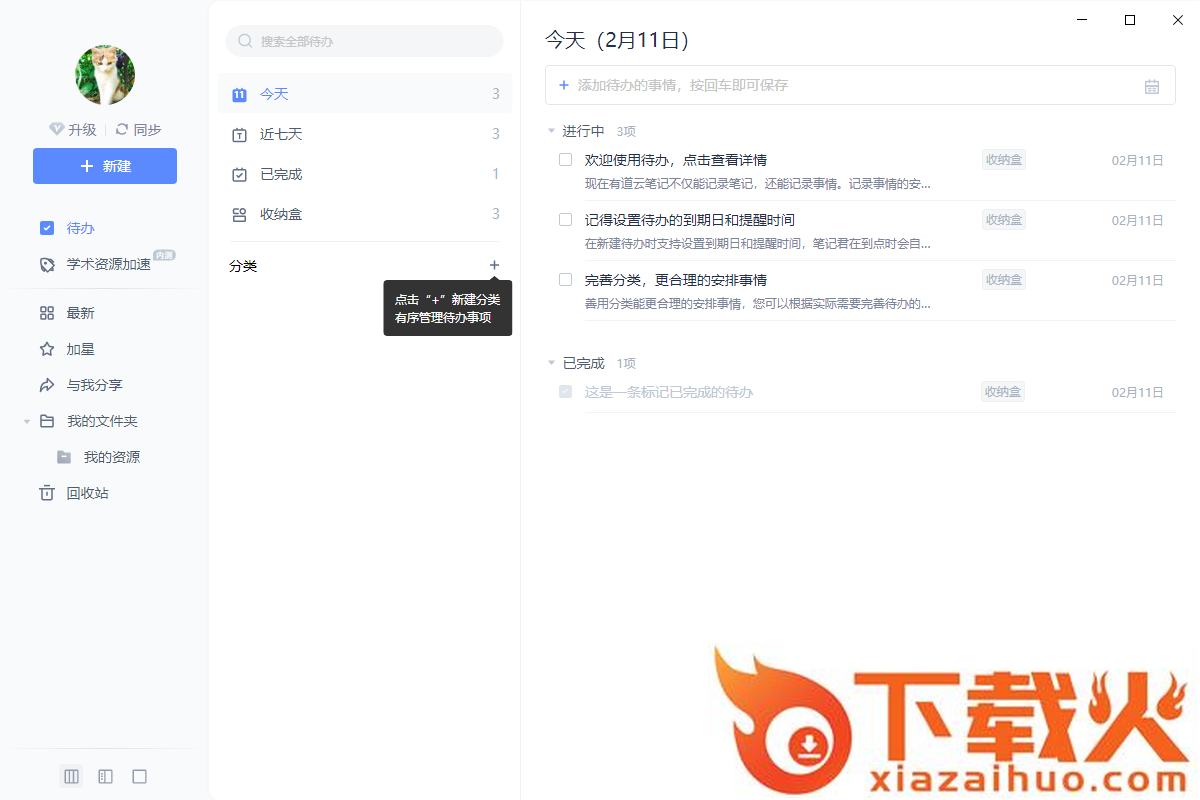Switch to single-pane layout view icon

point(140,776)
